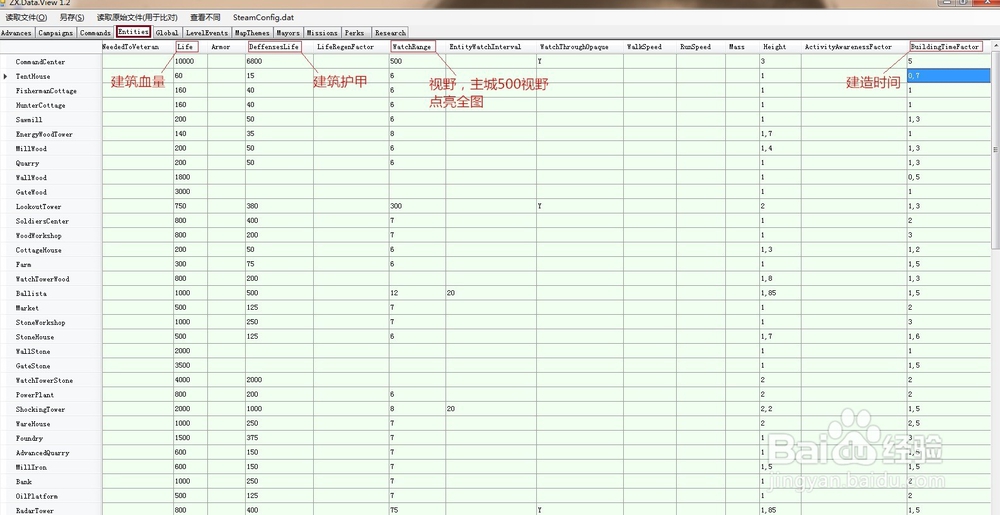Viewport: 1000px width, 515px height.
Task: Select the EnergyWoodTower row header
Action: pos(51,134)
